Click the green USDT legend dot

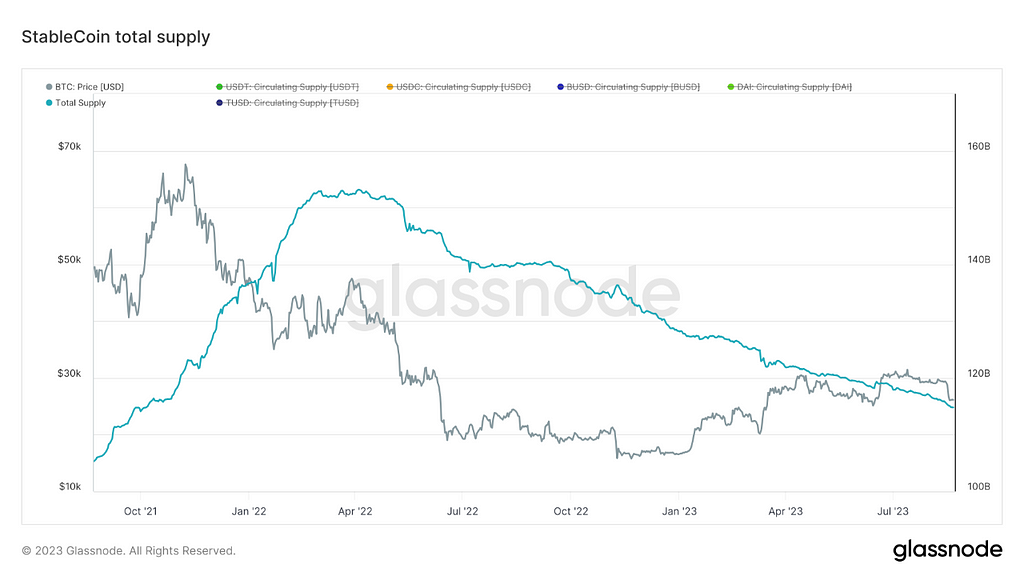click(219, 87)
